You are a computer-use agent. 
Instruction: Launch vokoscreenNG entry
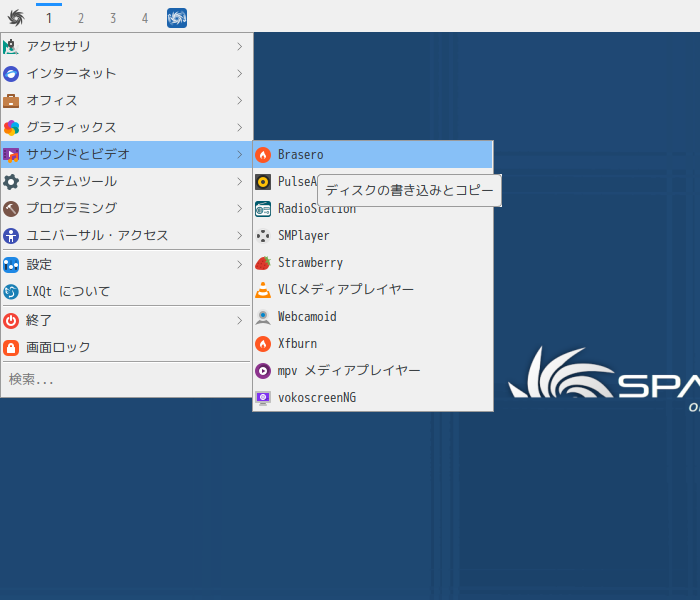pos(373,398)
